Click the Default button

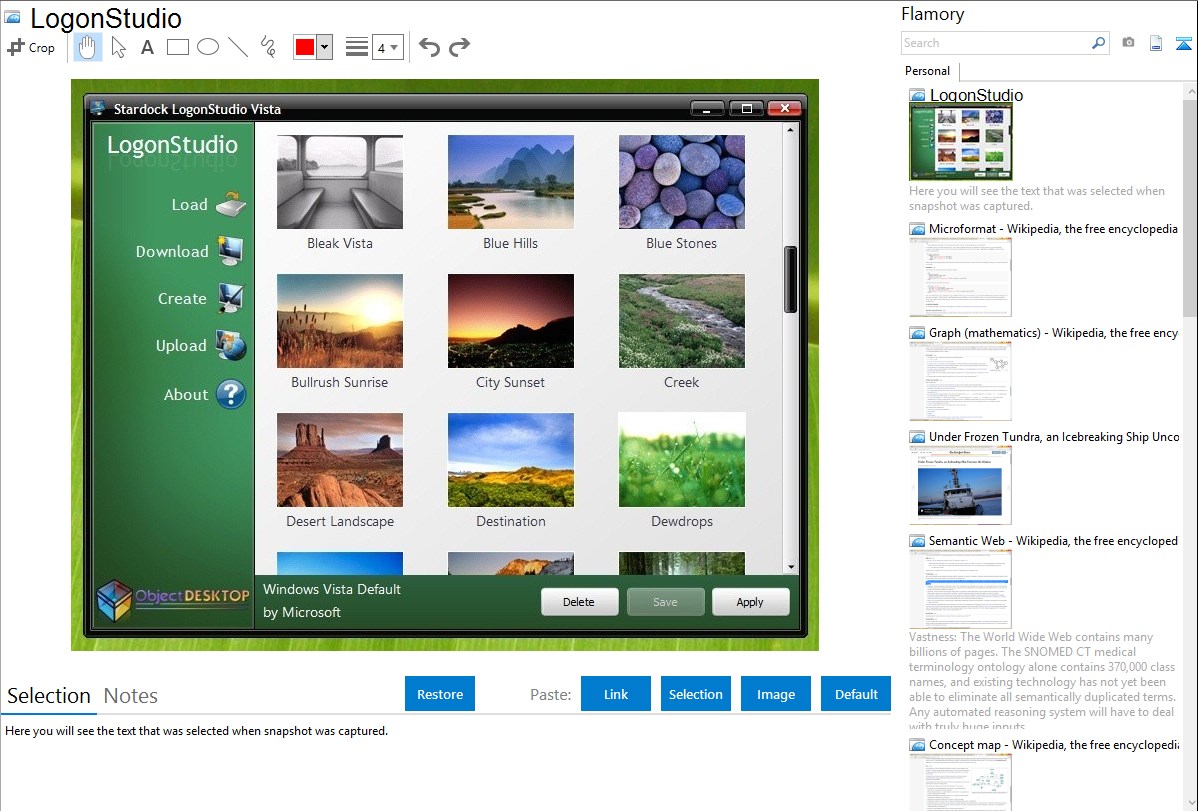tap(856, 694)
